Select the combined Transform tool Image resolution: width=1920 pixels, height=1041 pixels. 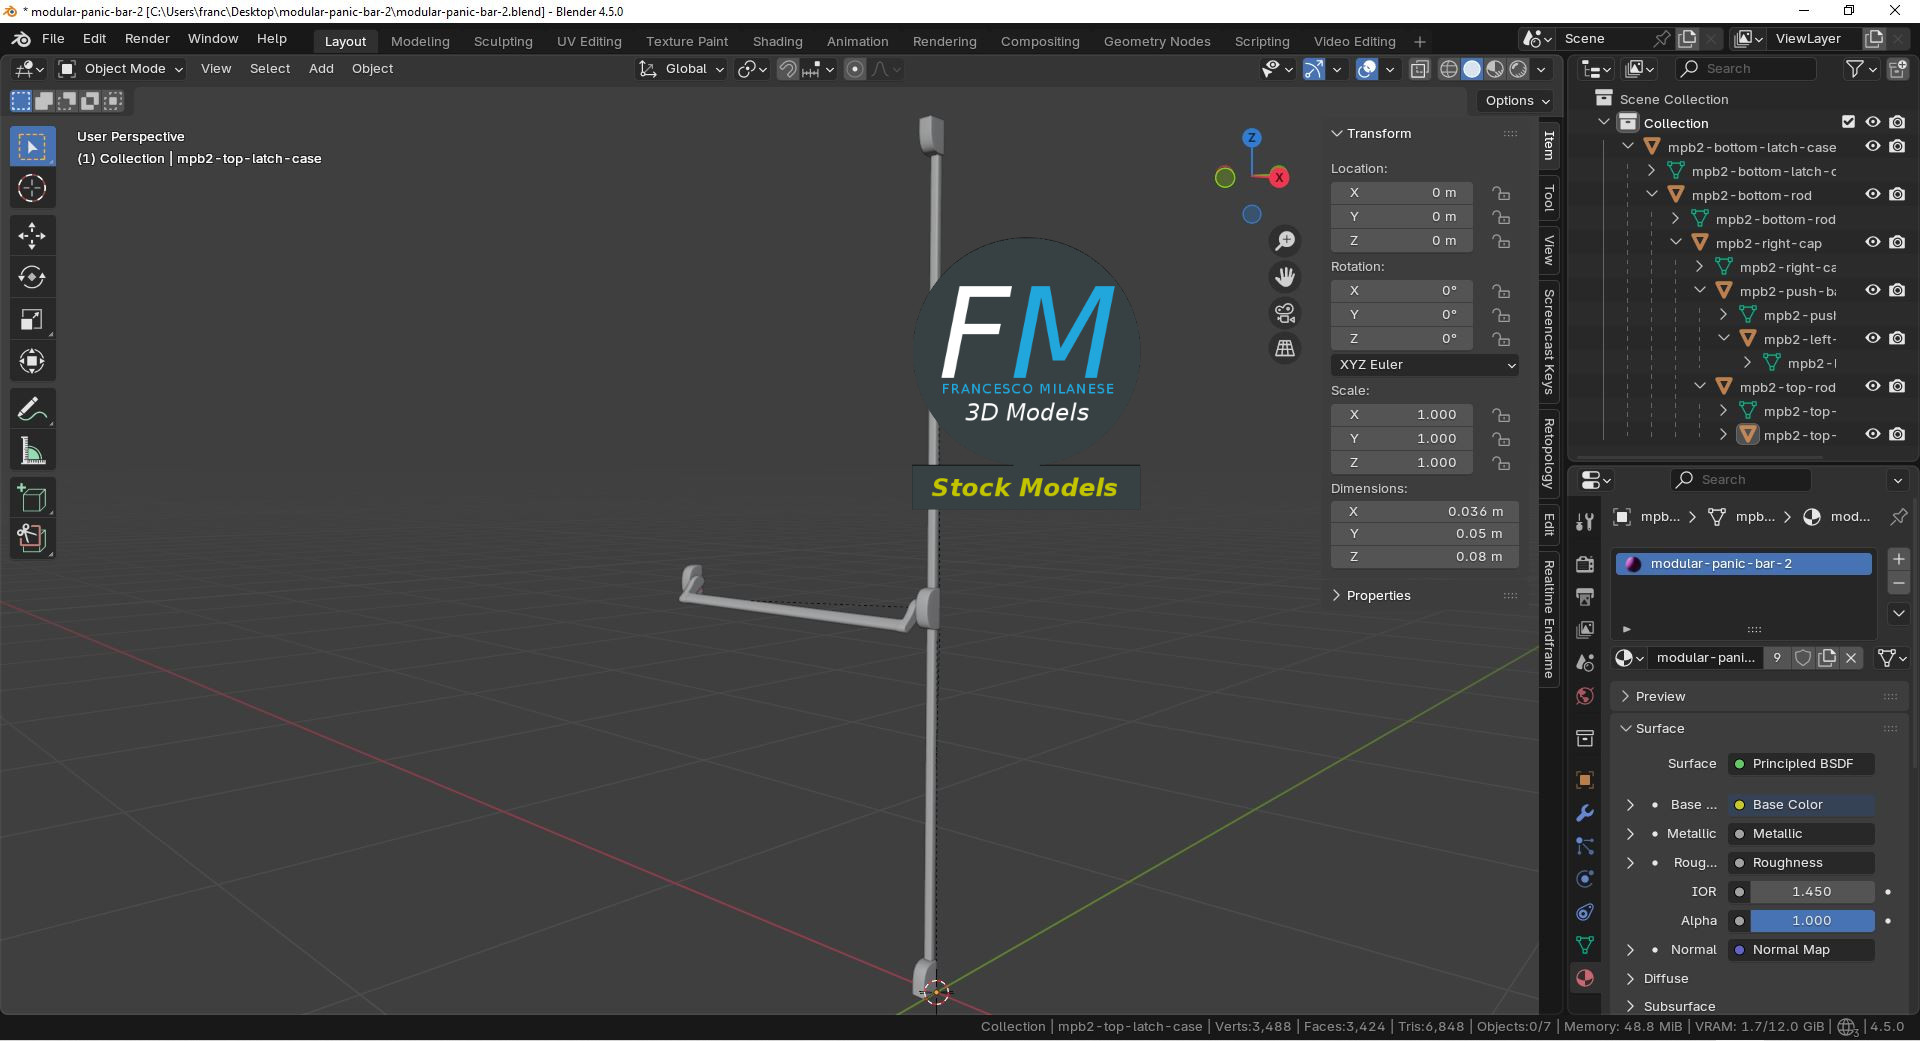pos(32,362)
